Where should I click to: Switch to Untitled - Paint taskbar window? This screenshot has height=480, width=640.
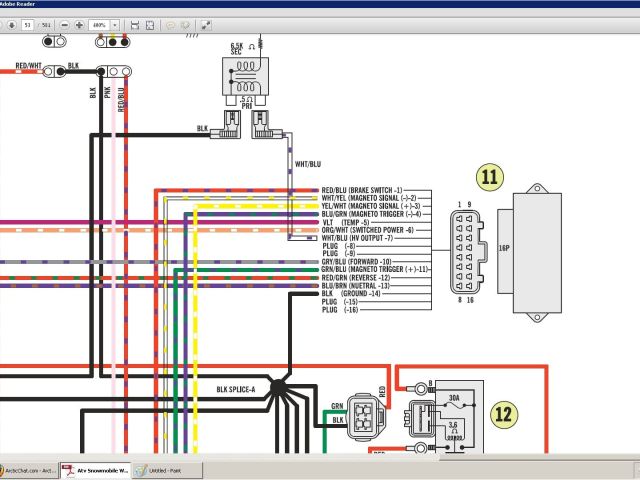point(167,470)
